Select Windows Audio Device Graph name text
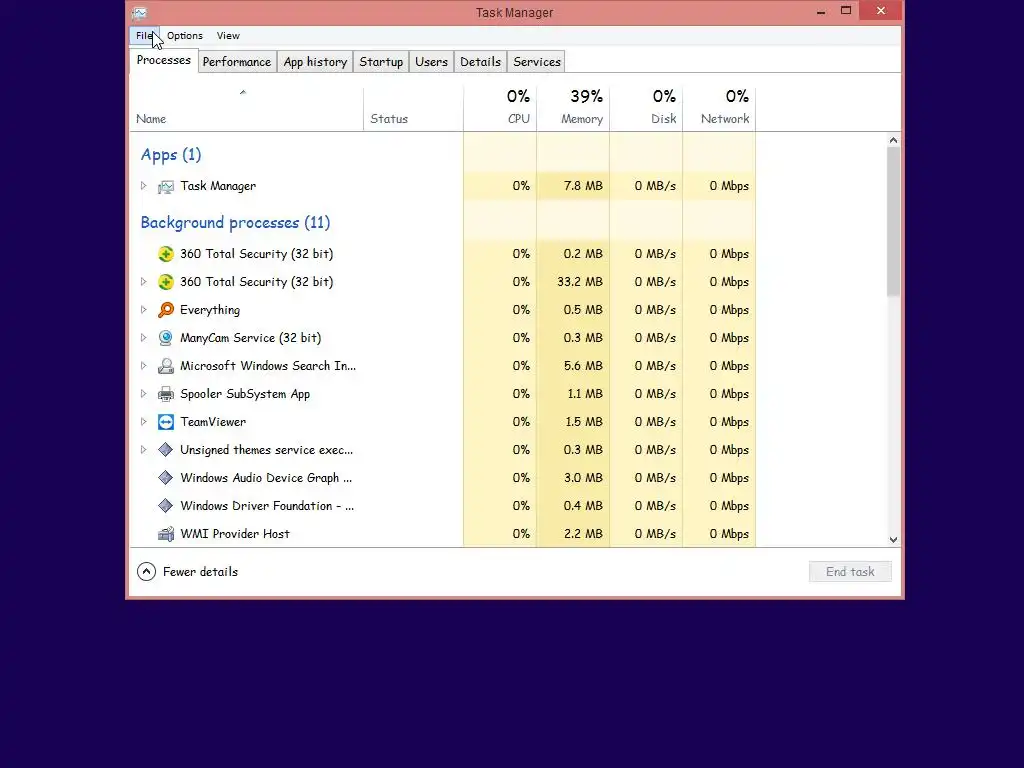Image resolution: width=1024 pixels, height=768 pixels. tap(266, 478)
